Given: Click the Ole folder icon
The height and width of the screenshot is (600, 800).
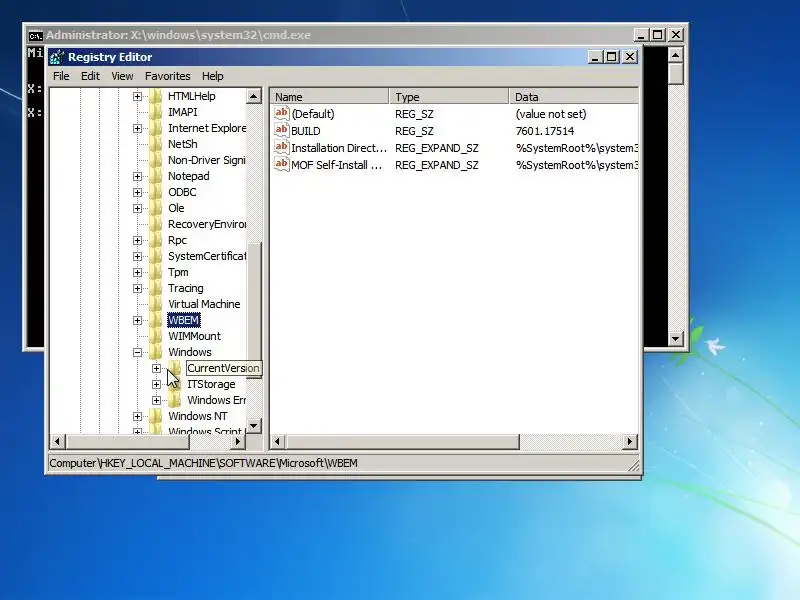Looking at the screenshot, I should [156, 208].
